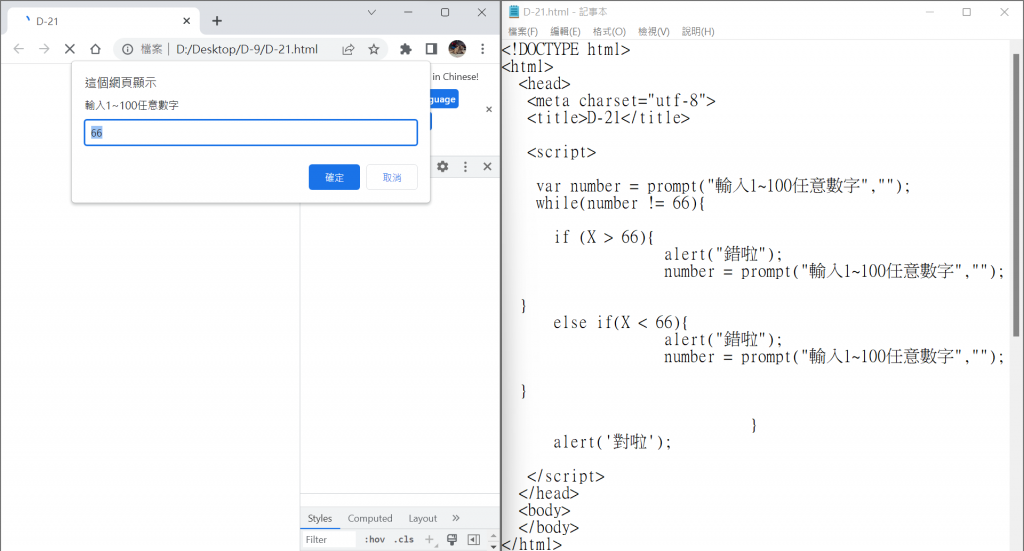Toggle the Chrome side panel
This screenshot has height=551, width=1024.
coord(431,49)
